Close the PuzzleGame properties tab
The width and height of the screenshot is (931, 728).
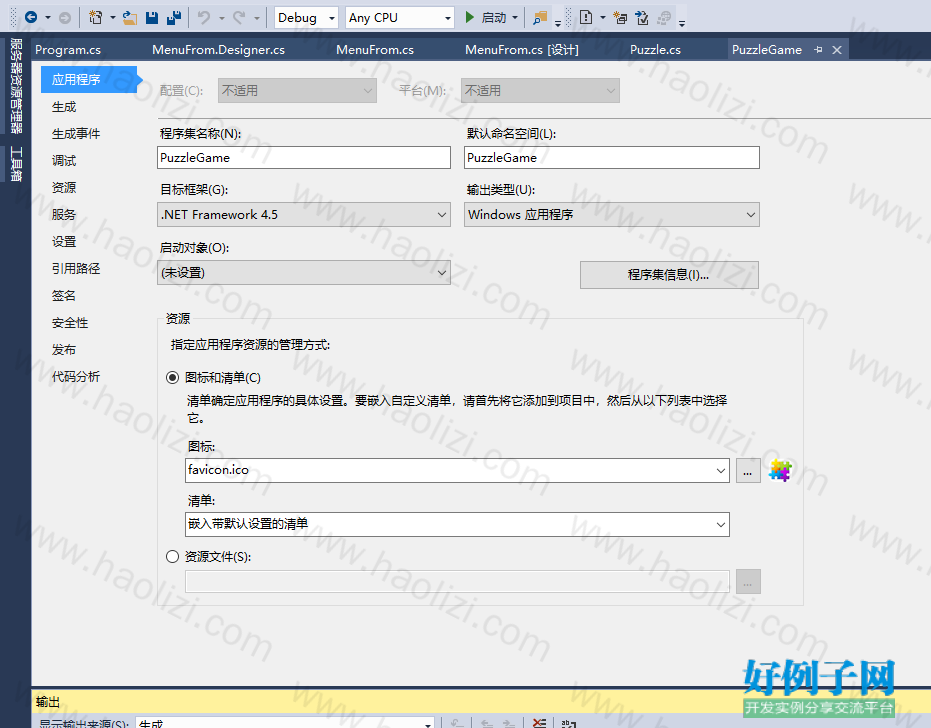[x=837, y=50]
